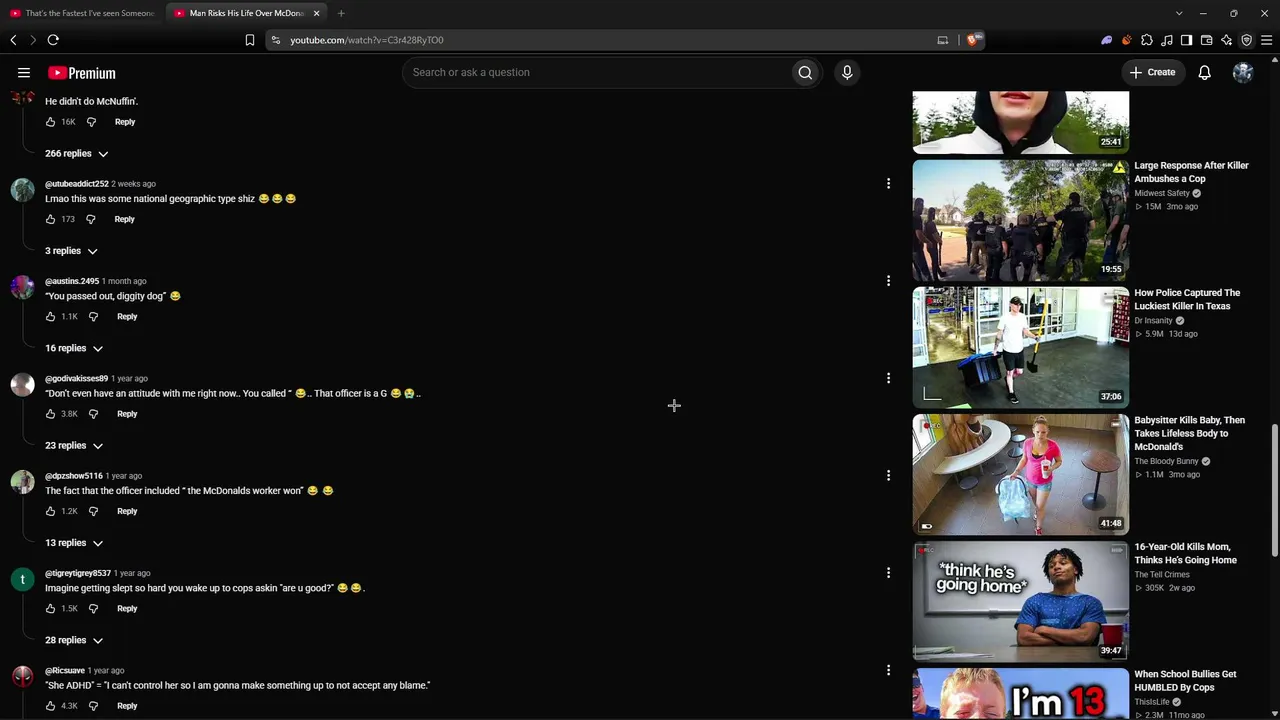
Task: Open the purple ghost extension
Action: tap(1107, 40)
